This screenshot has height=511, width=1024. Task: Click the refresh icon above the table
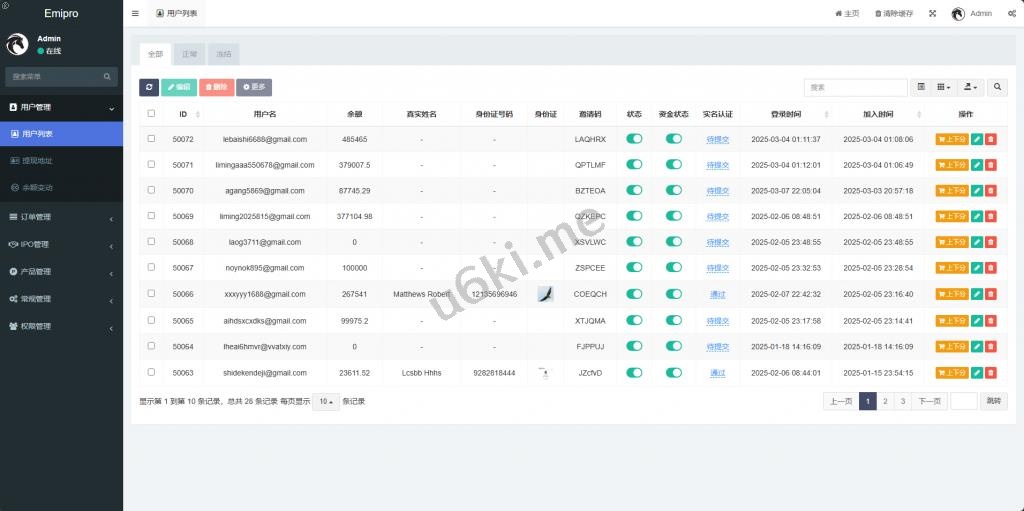(148, 88)
